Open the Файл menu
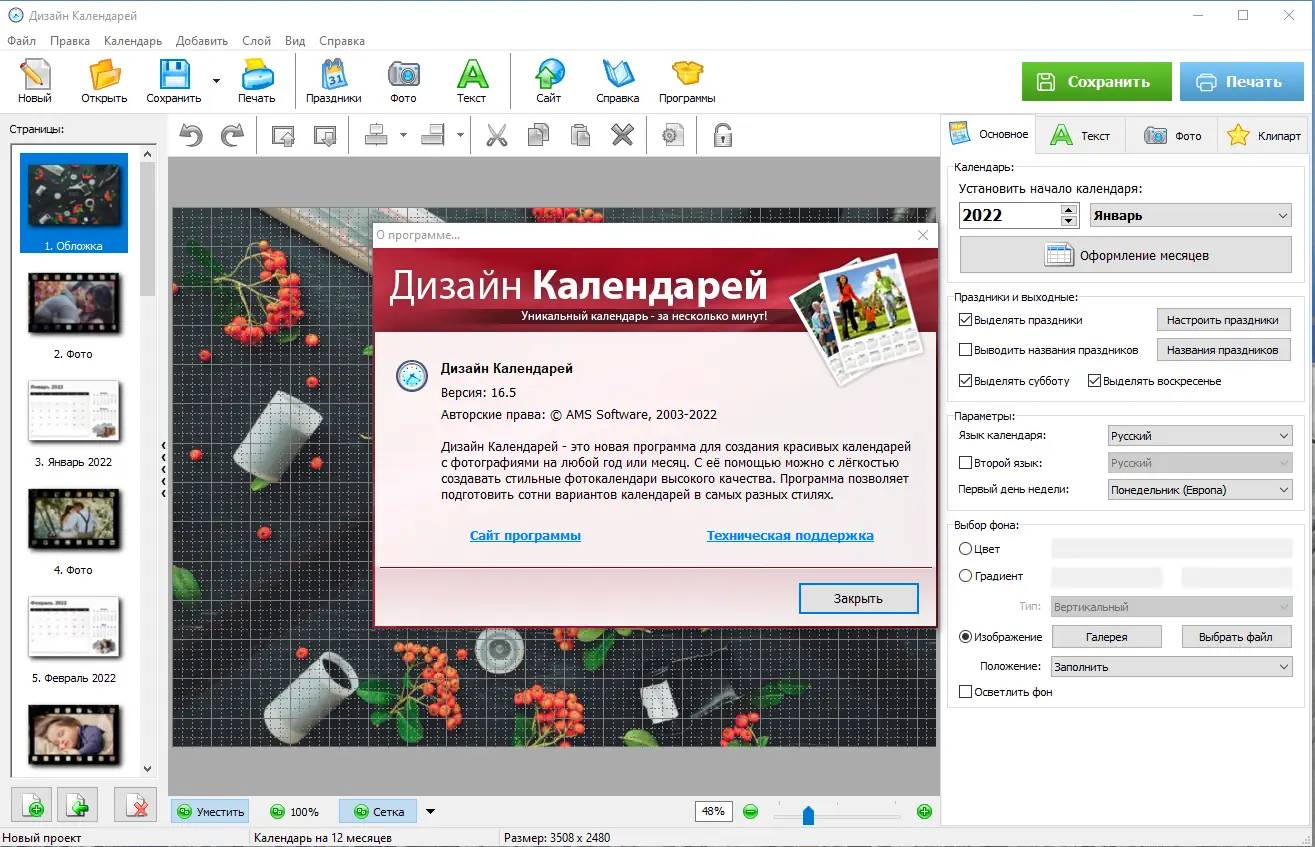 (x=21, y=41)
